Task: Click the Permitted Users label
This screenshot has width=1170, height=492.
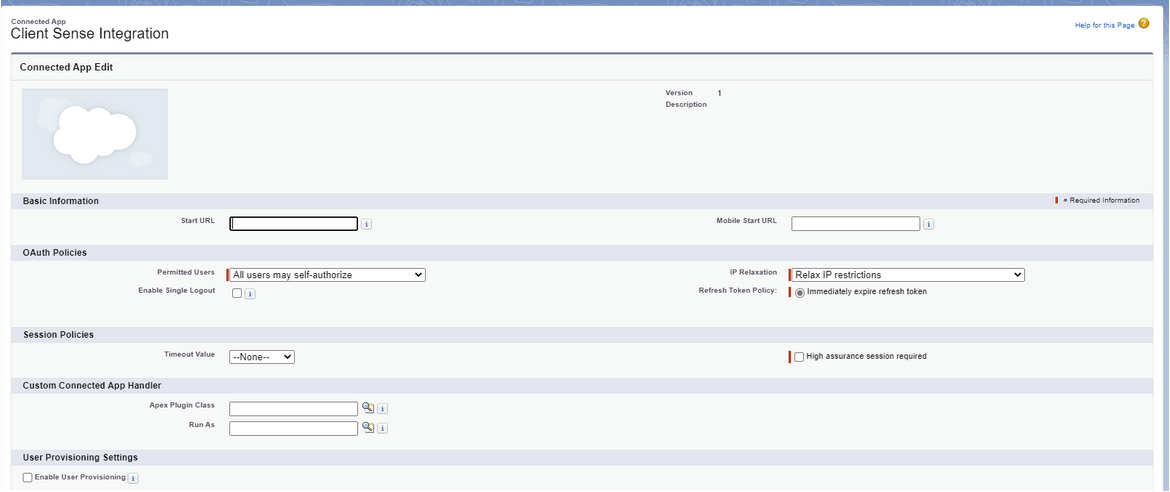Action: pyautogui.click(x=186, y=273)
